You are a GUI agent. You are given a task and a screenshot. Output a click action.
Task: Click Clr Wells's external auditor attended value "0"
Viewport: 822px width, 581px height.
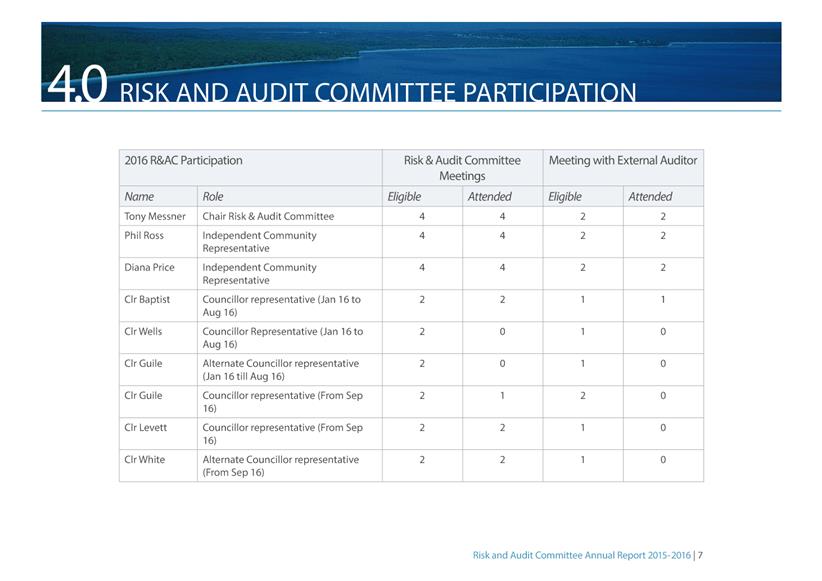tap(663, 331)
